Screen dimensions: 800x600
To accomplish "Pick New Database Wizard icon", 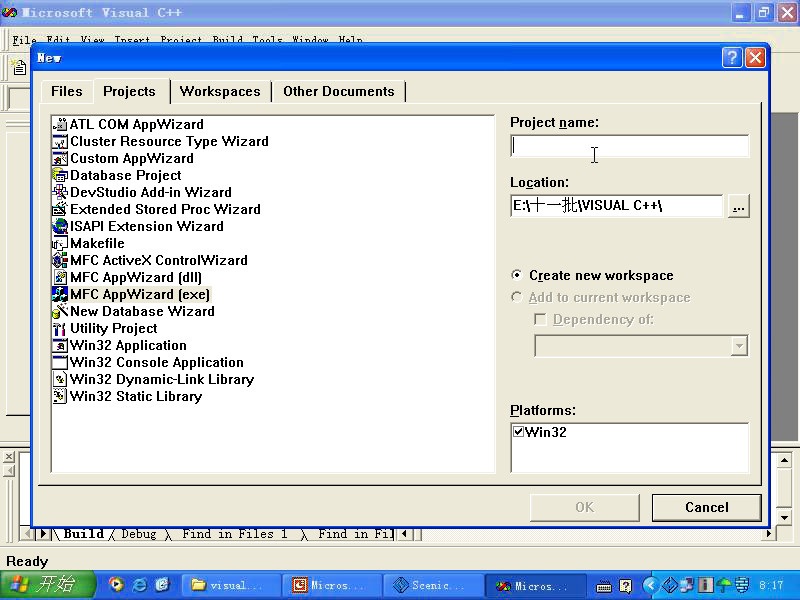I will (x=60, y=311).
